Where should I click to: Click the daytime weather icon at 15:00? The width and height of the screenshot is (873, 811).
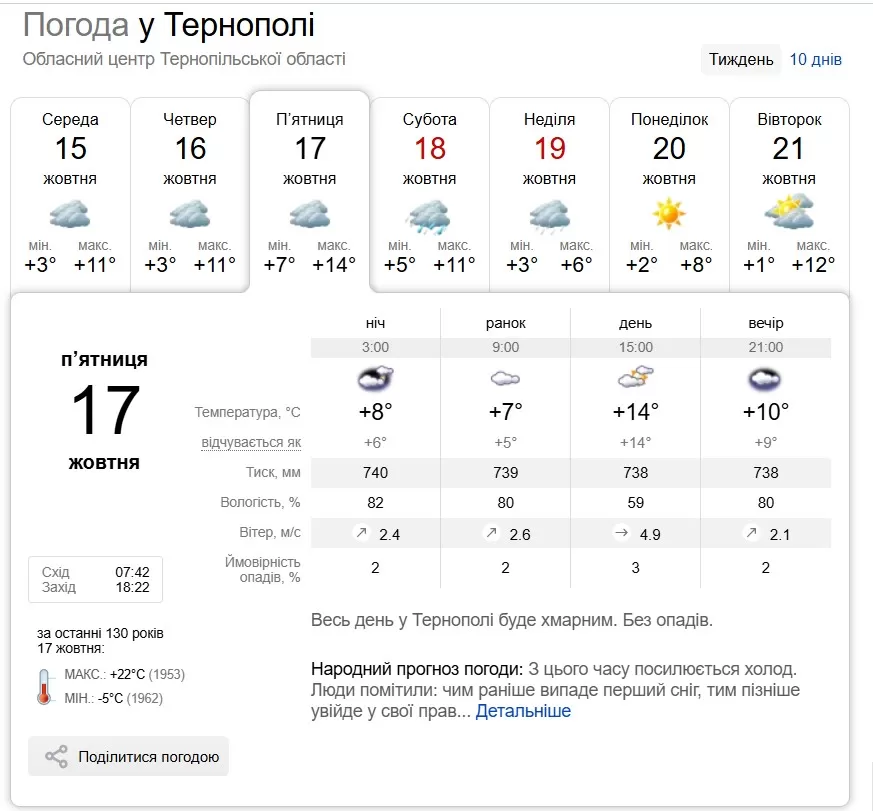(x=635, y=378)
